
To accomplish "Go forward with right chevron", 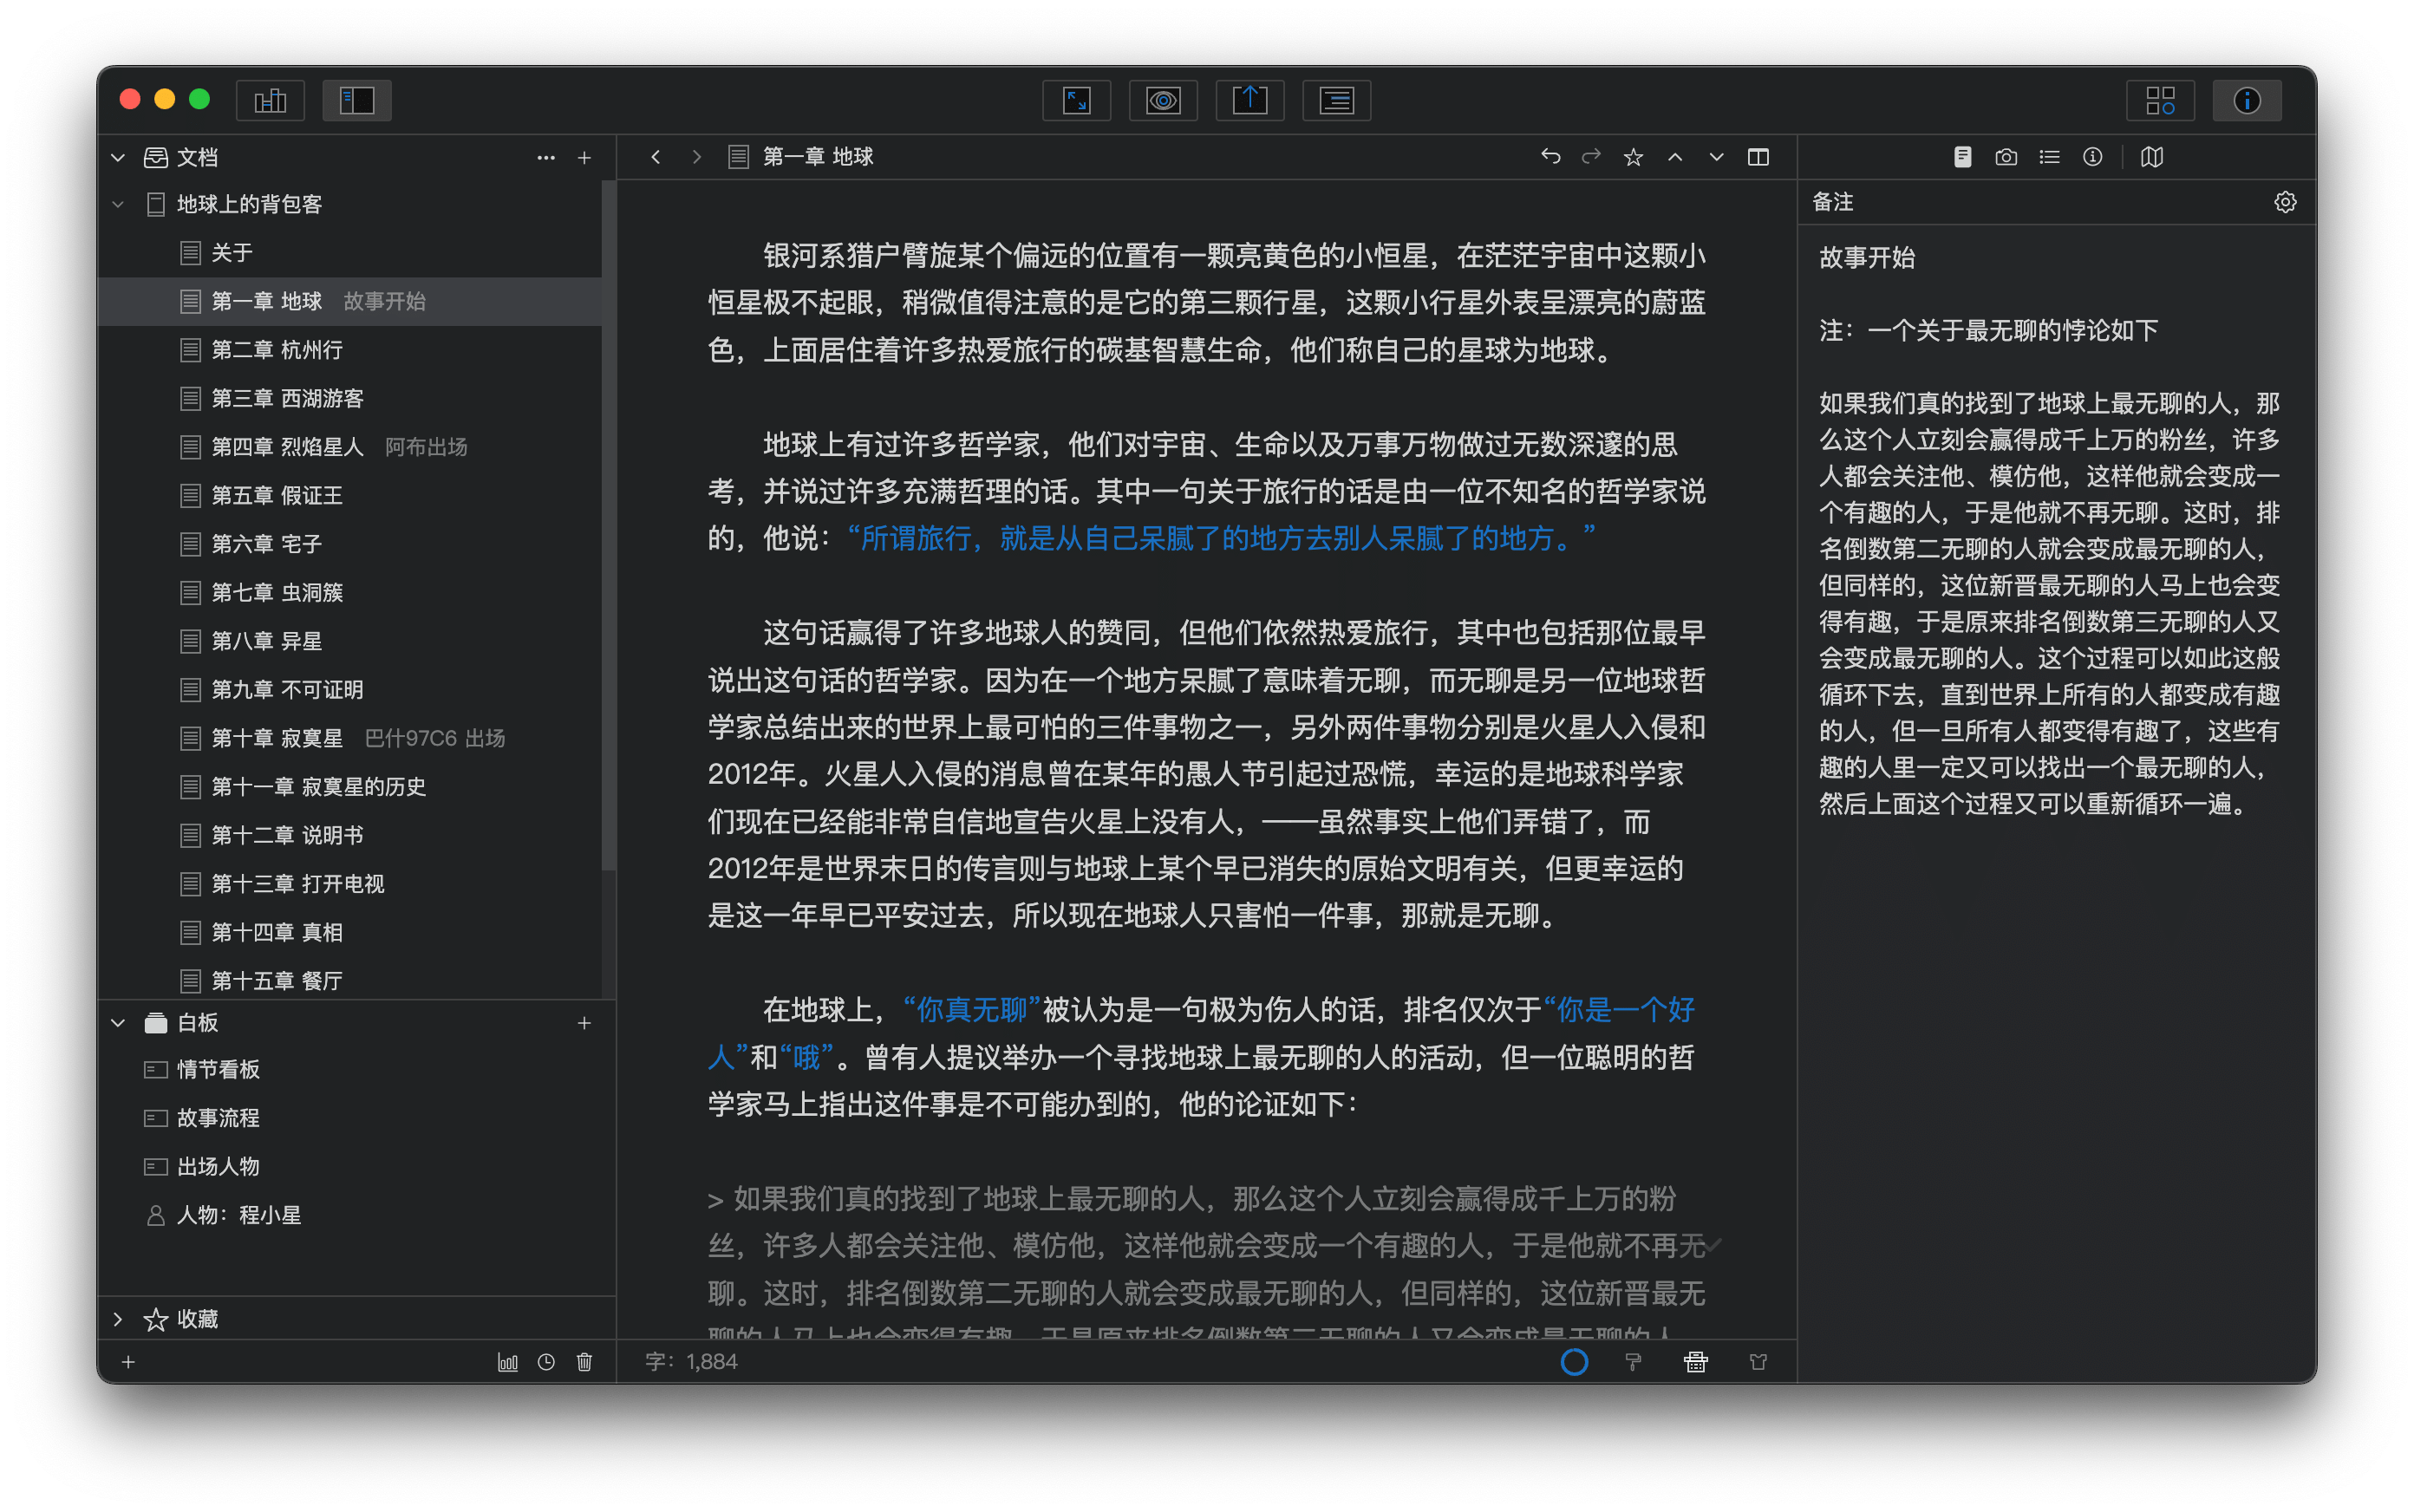I will pyautogui.click(x=697, y=157).
